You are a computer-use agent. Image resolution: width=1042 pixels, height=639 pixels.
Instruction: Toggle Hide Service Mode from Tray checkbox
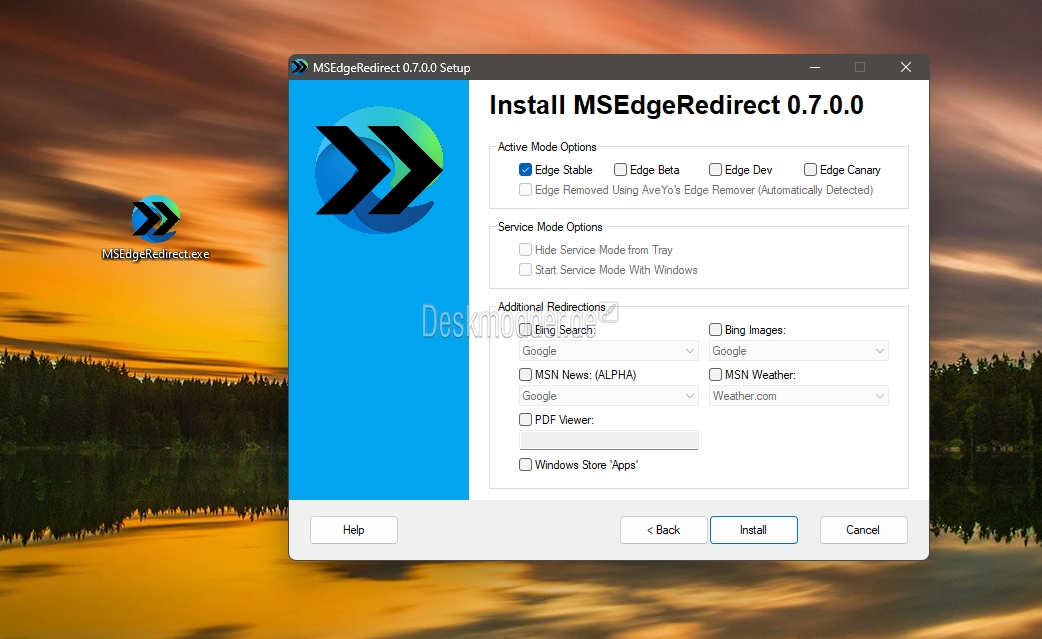[x=525, y=250]
